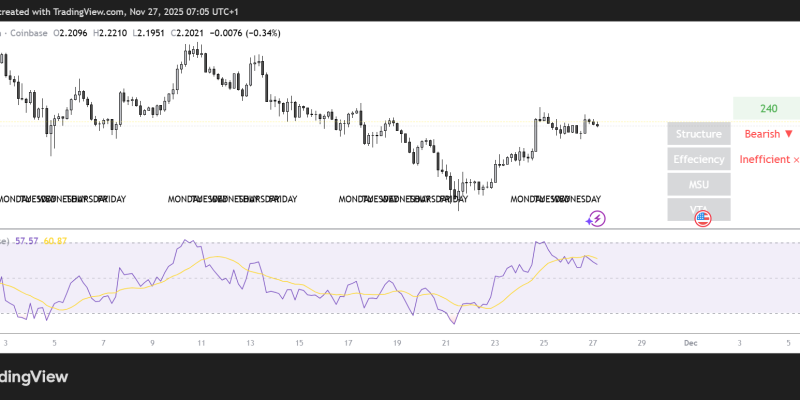This screenshot has height=400, width=800.
Task: Select the Structure row in the indicator table
Action: click(698, 134)
